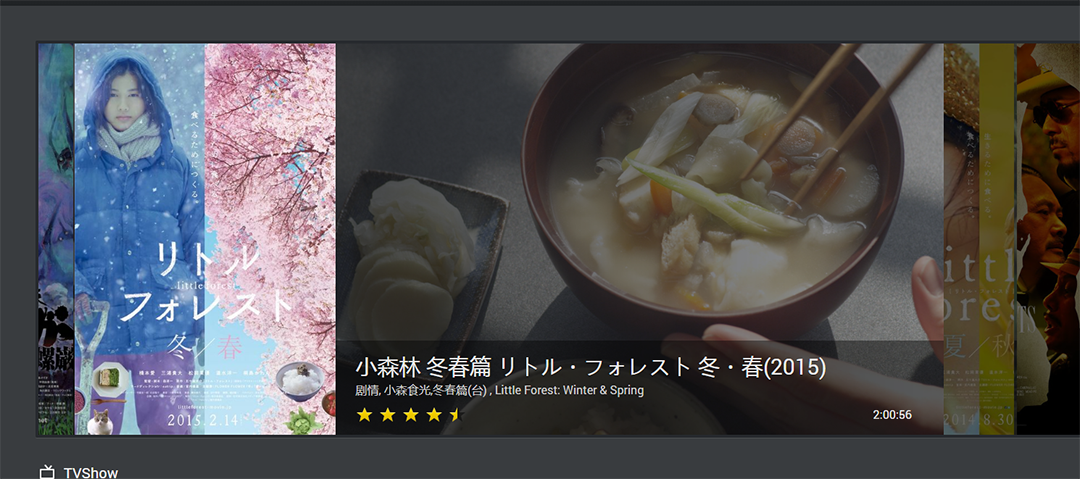Select the partially visible green poster at left edge

pos(55,239)
